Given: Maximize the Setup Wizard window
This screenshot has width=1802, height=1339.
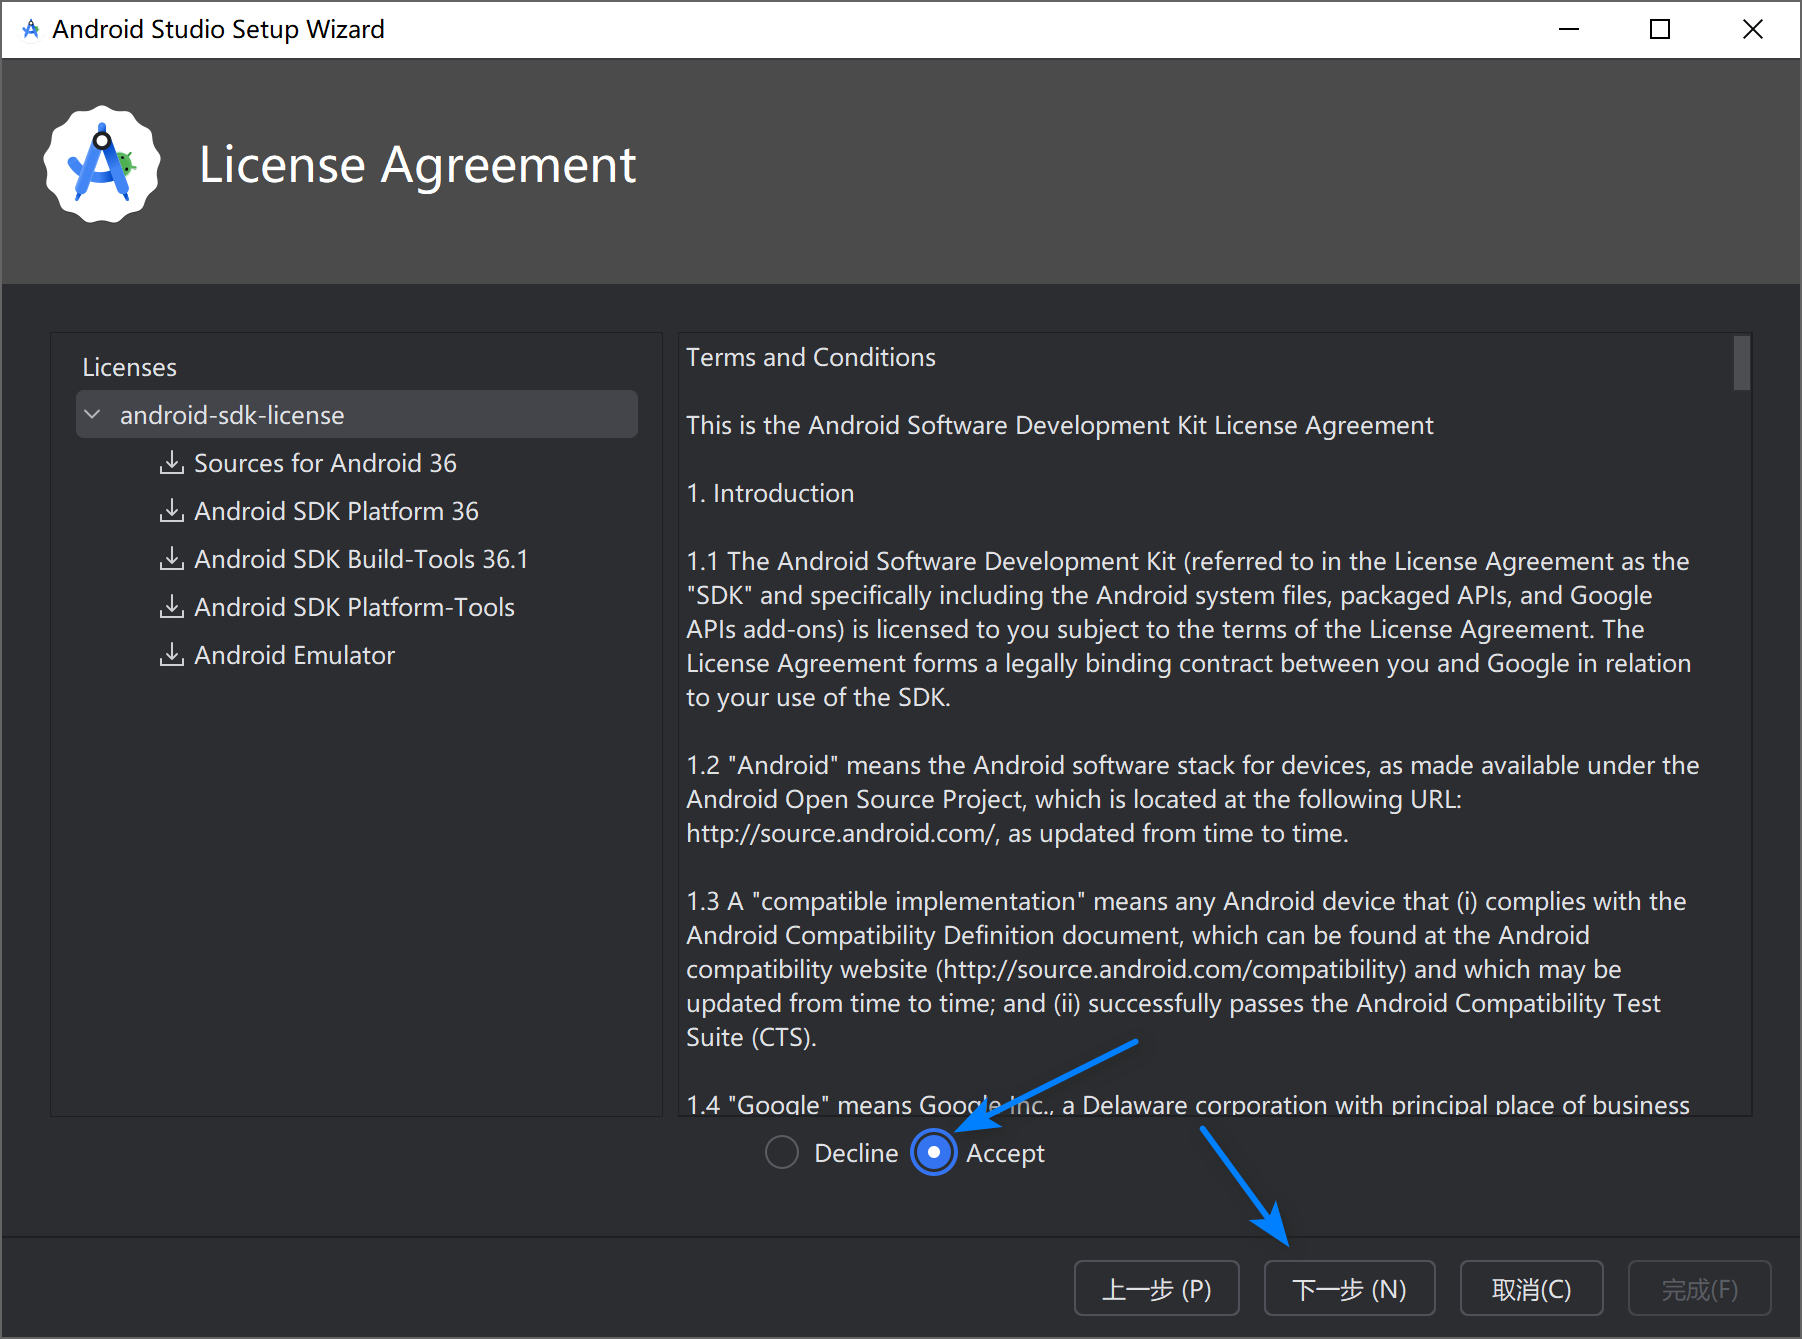Looking at the screenshot, I should click(1660, 29).
